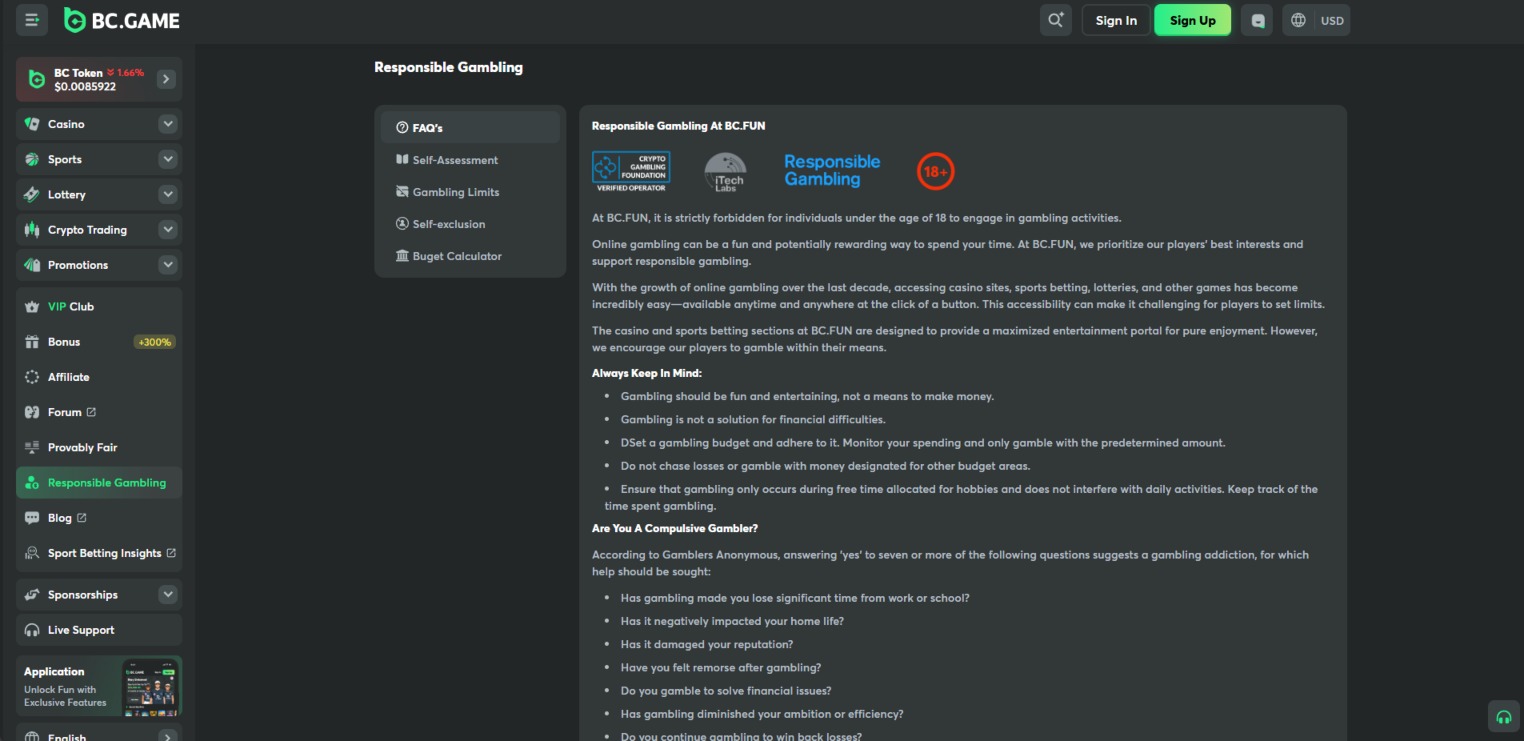Open Responsible Gambling in the sidebar
This screenshot has width=1524, height=741.
pos(99,483)
